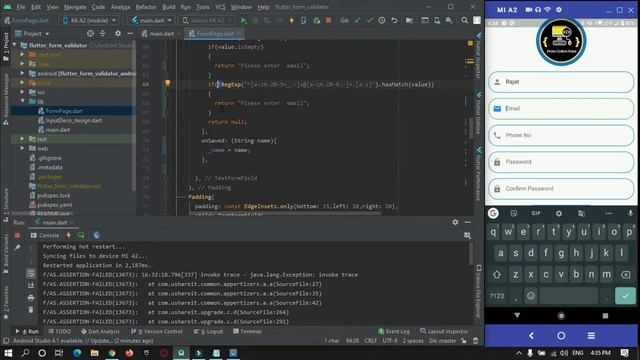Open the Logcat tool window

[209, 331]
